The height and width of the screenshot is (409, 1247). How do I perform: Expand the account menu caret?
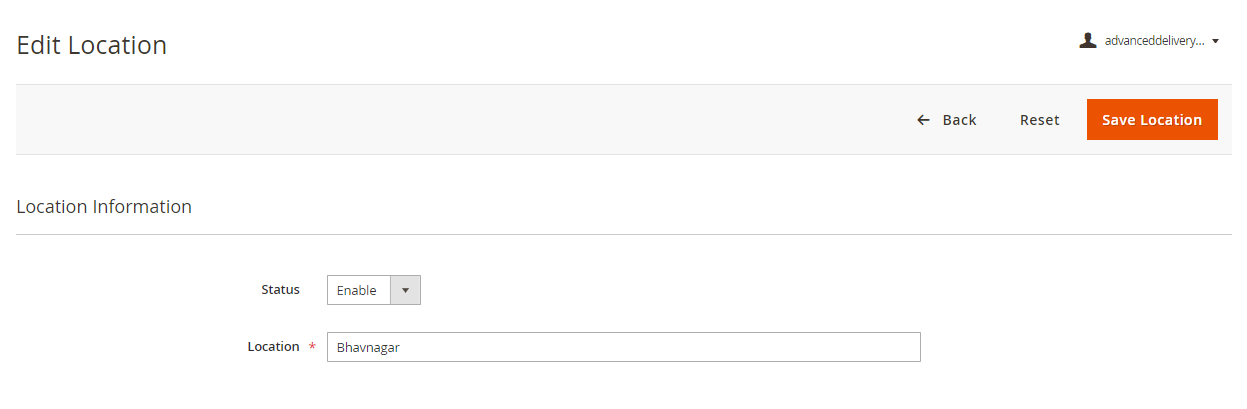pyautogui.click(x=1215, y=42)
